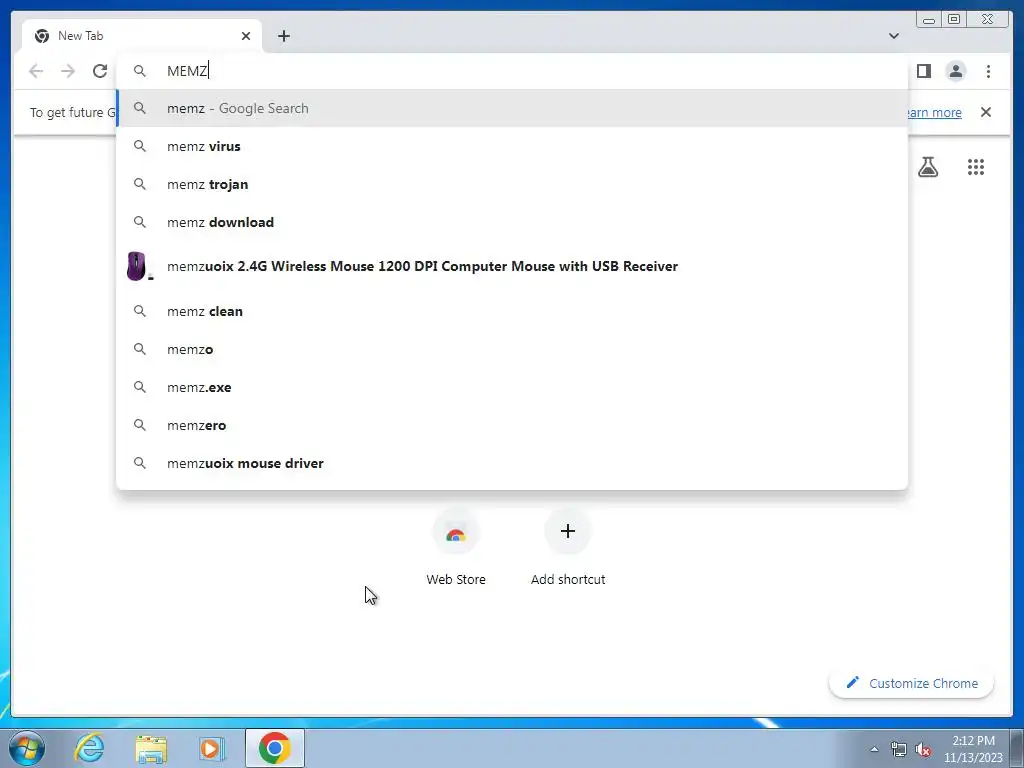Pick the 'memz.exe' suggestion
Screen dimensions: 1024x768
tap(512, 387)
